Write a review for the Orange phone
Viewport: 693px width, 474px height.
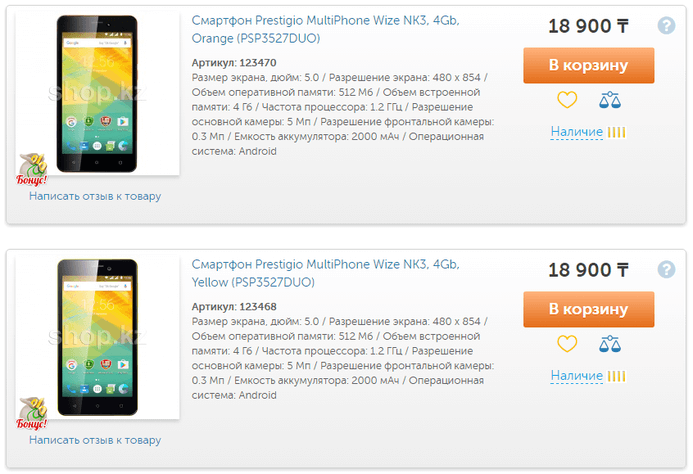click(95, 196)
